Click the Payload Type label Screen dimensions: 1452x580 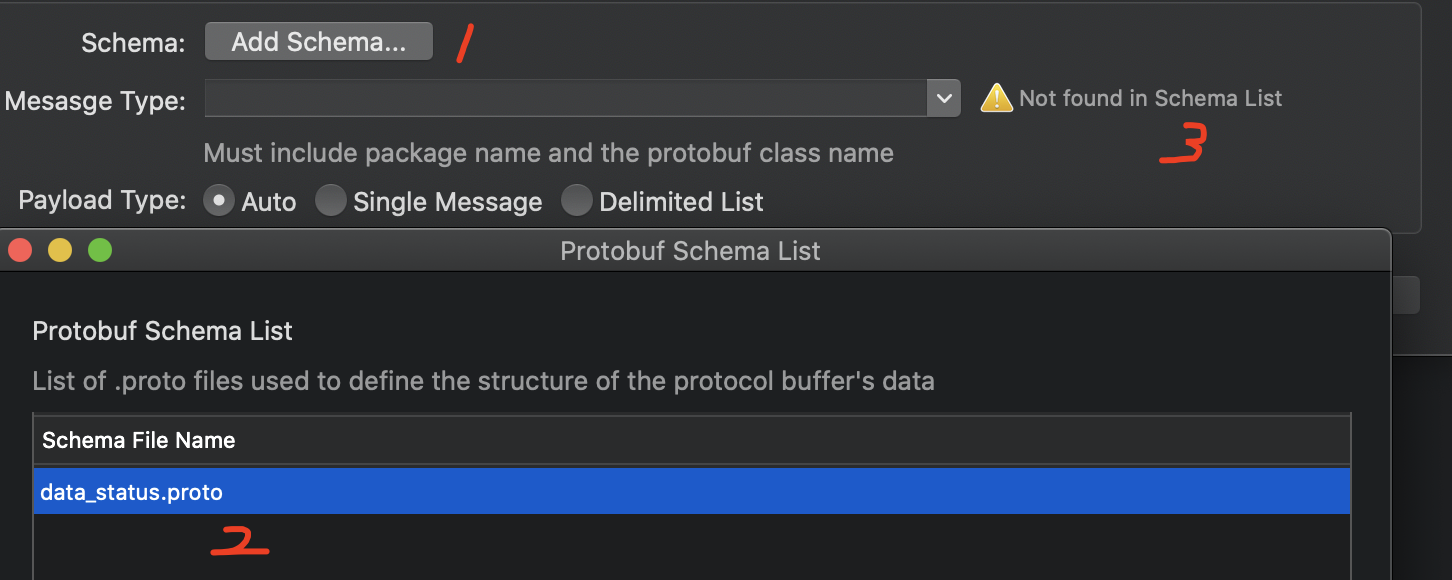point(100,200)
